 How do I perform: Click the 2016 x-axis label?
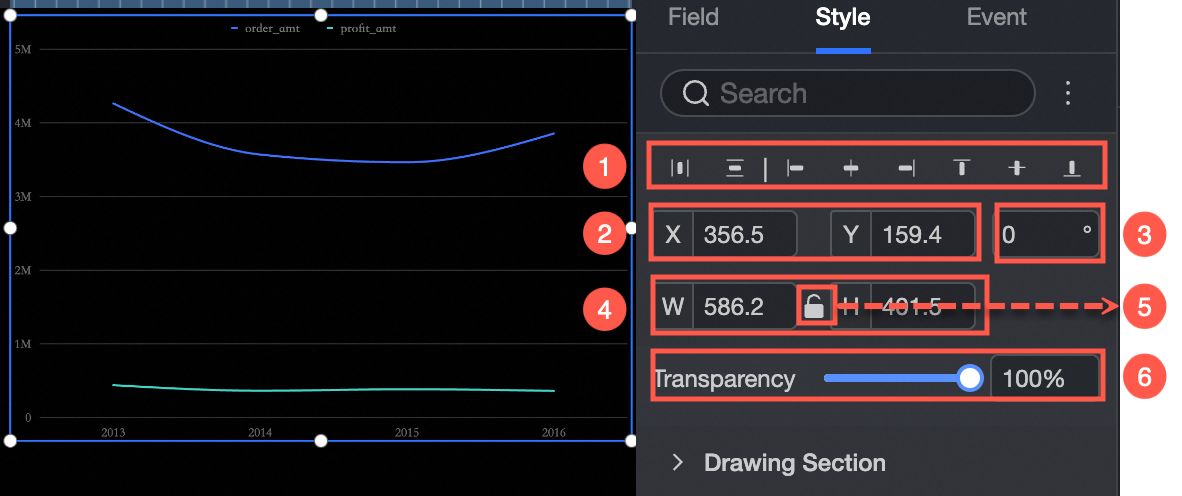coord(553,433)
